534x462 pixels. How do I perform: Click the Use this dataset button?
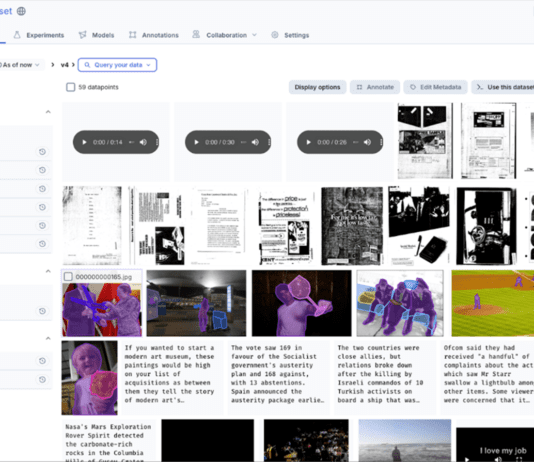point(504,87)
